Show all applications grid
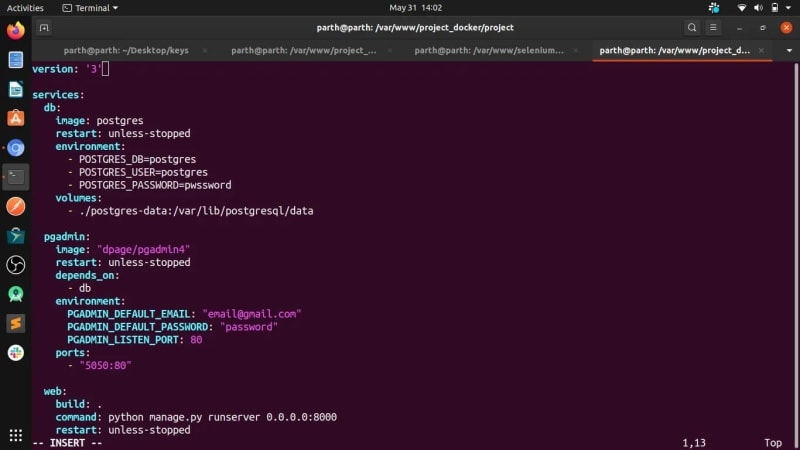Viewport: 800px width, 450px height. tap(16, 435)
